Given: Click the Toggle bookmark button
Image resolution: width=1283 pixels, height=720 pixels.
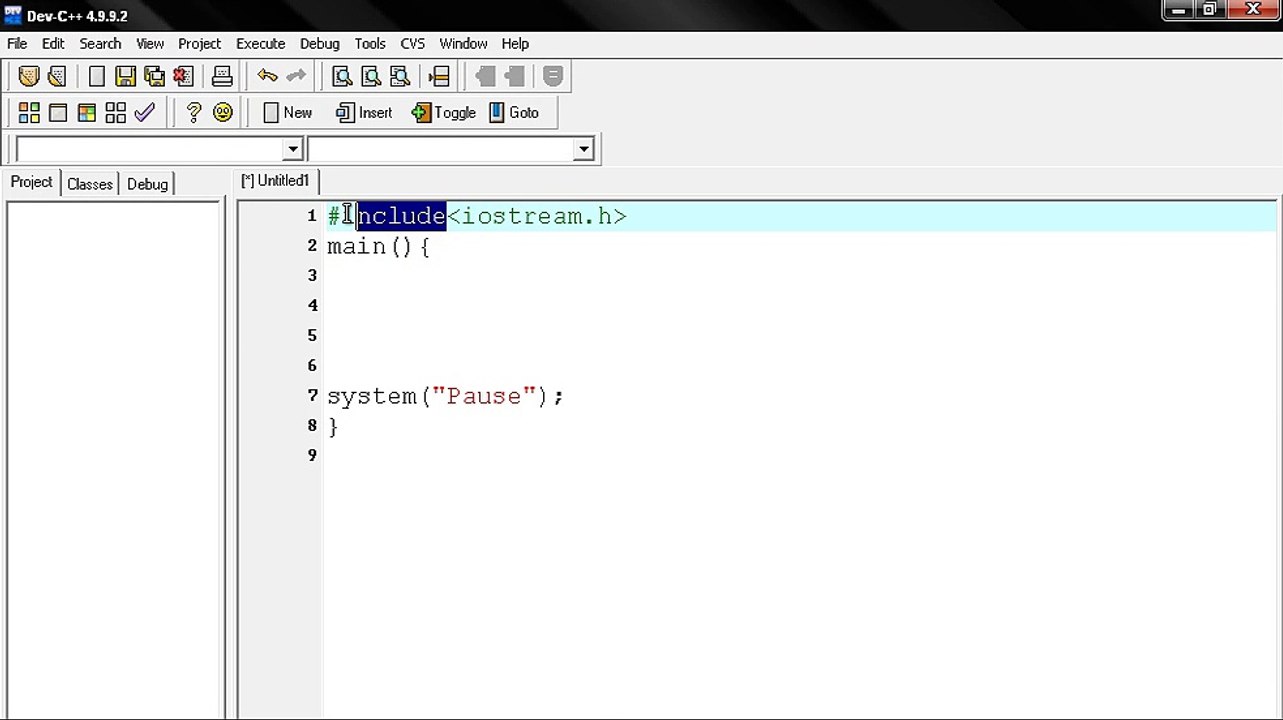Looking at the screenshot, I should (x=444, y=113).
